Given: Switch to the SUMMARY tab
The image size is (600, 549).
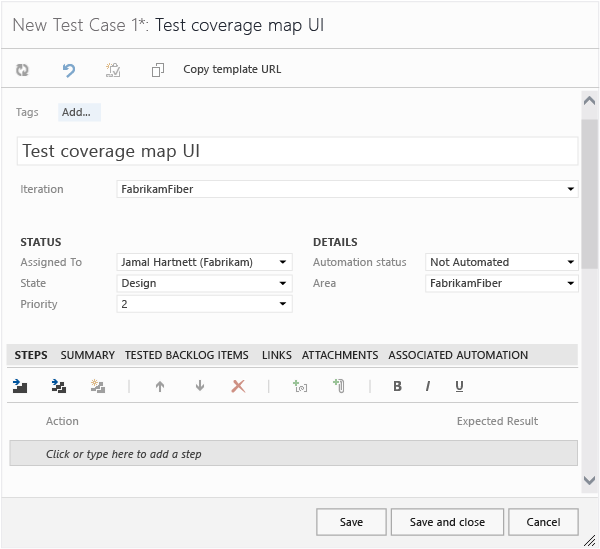Looking at the screenshot, I should click(x=88, y=355).
